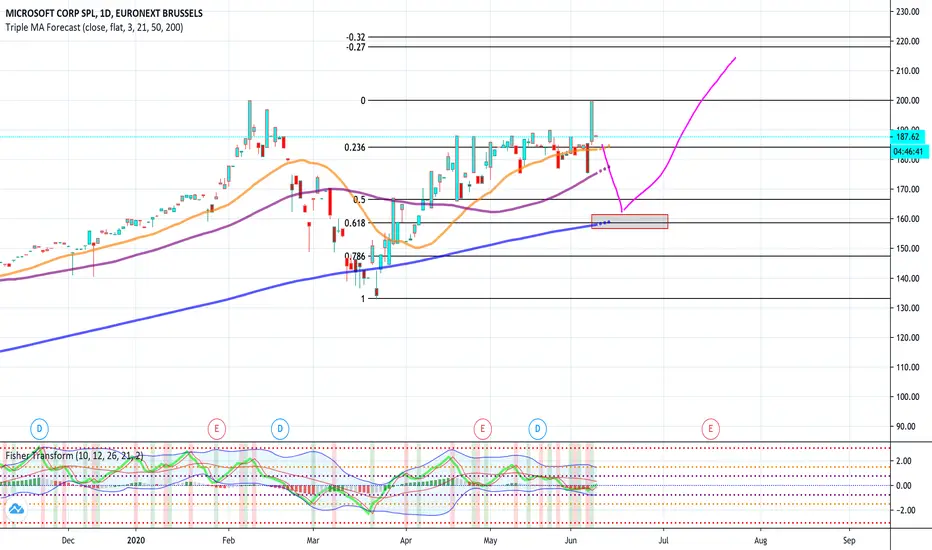This screenshot has width=932, height=550.
Task: Click -2.00 on the Fisher Transform axis
Action: (903, 510)
